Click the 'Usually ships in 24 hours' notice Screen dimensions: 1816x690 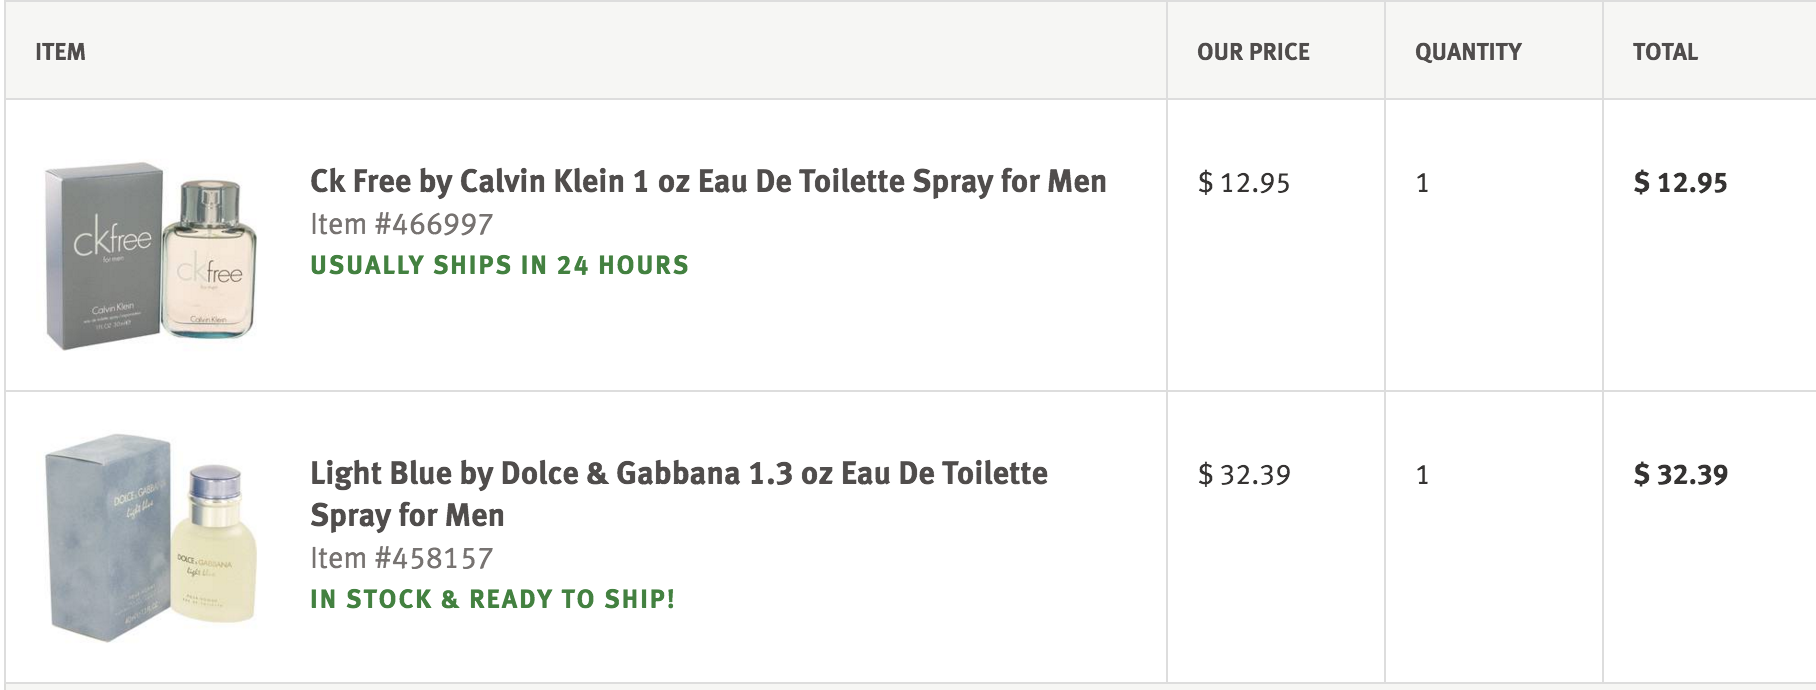point(499,265)
